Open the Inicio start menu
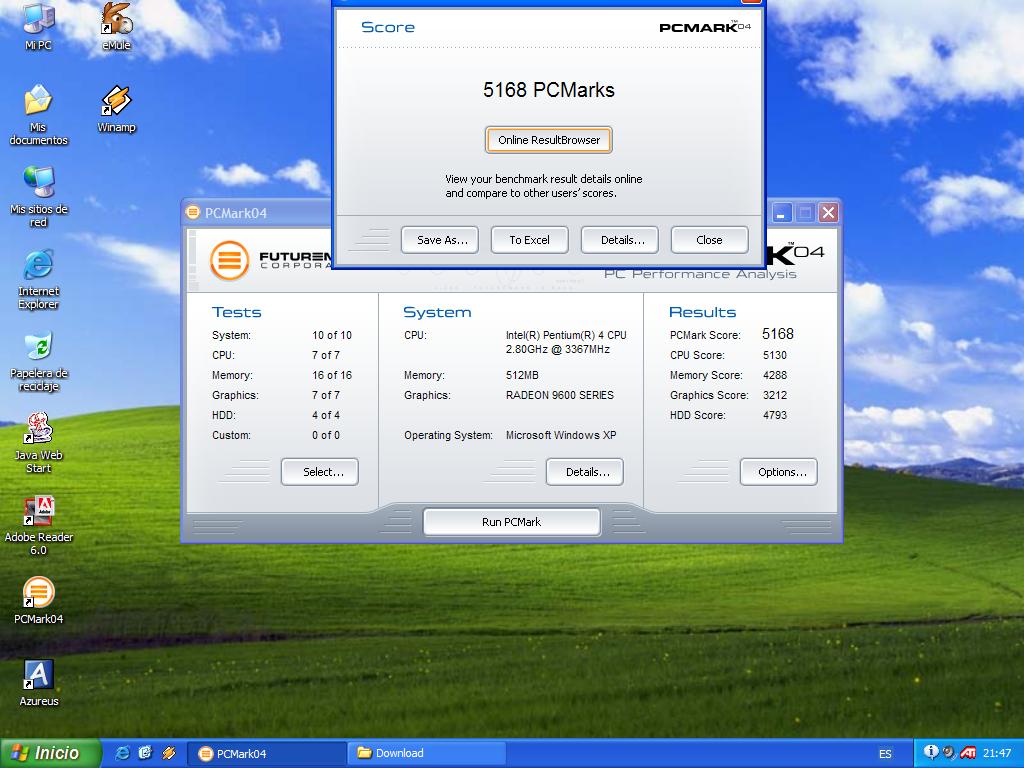This screenshot has height=768, width=1024. [x=50, y=753]
